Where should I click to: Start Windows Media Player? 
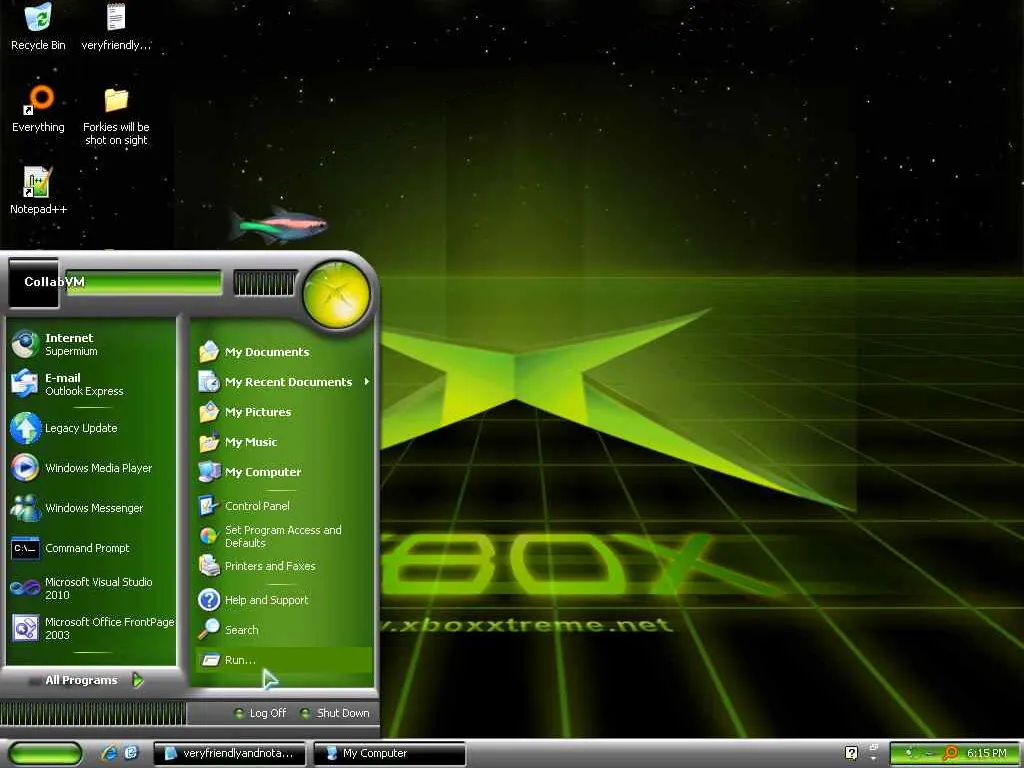click(91, 468)
